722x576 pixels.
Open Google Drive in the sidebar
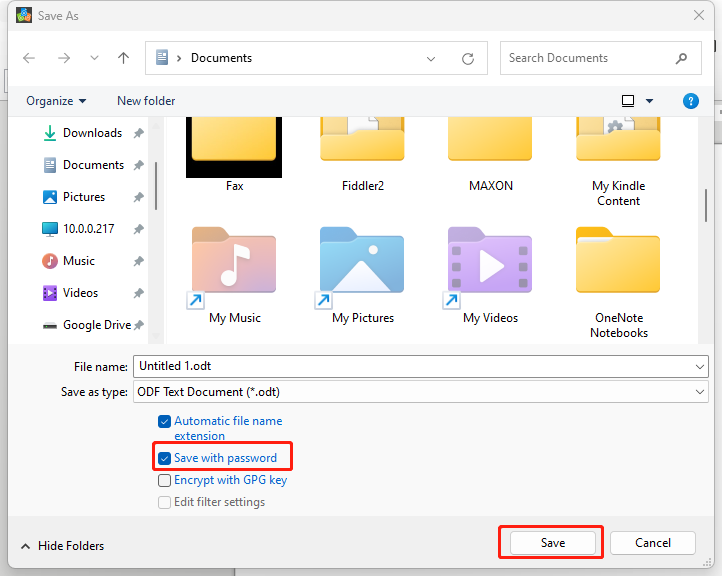[x=97, y=325]
